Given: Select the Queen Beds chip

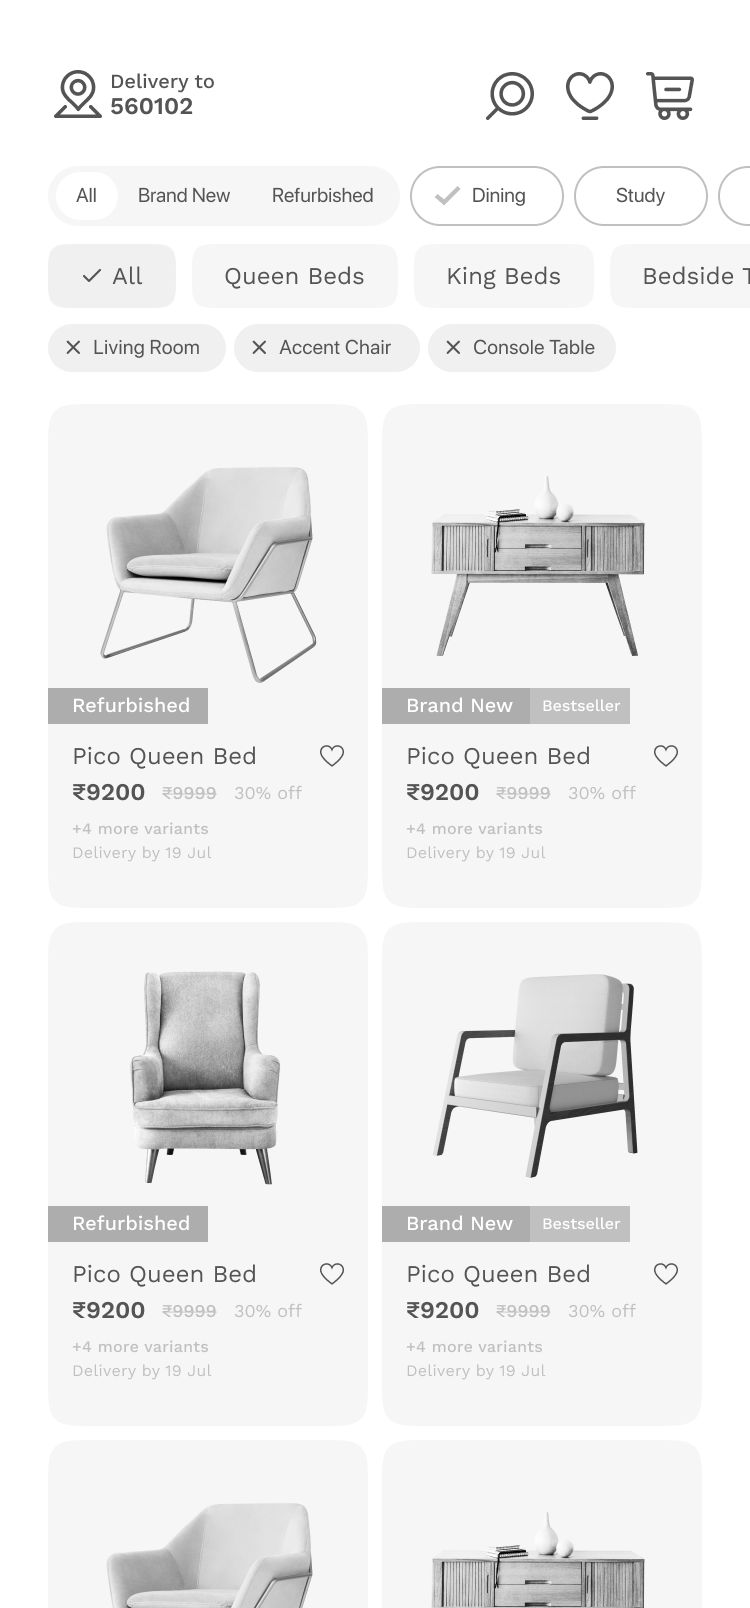Looking at the screenshot, I should click(x=295, y=276).
